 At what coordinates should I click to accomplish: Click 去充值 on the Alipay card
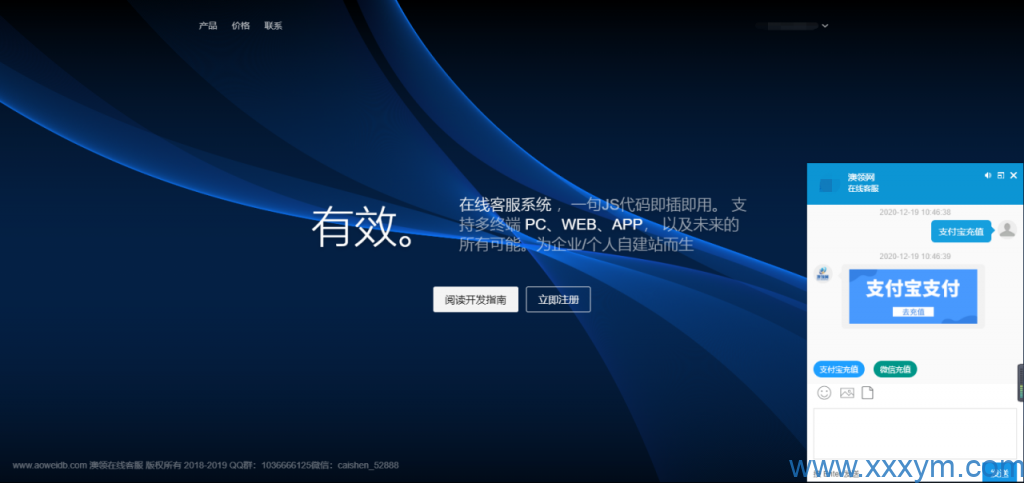coord(912,312)
